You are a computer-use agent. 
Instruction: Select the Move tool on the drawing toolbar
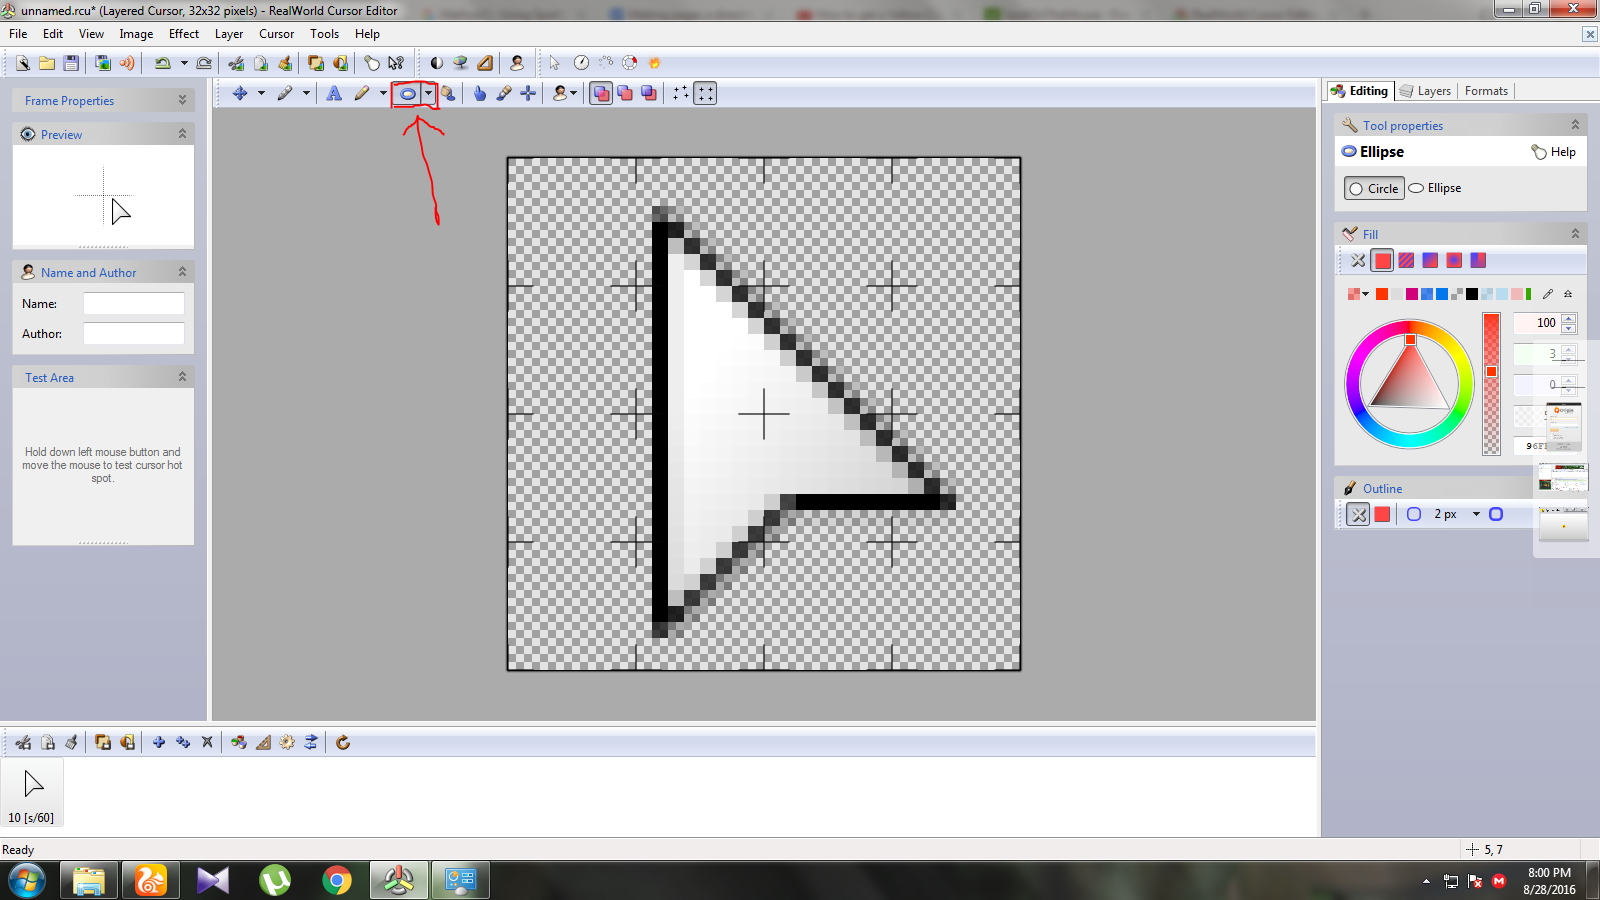(240, 93)
